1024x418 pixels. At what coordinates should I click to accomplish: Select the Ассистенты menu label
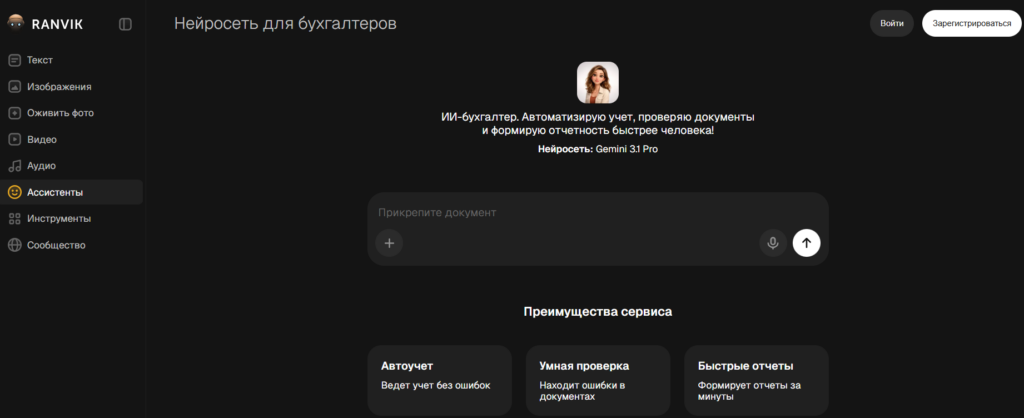pos(55,192)
